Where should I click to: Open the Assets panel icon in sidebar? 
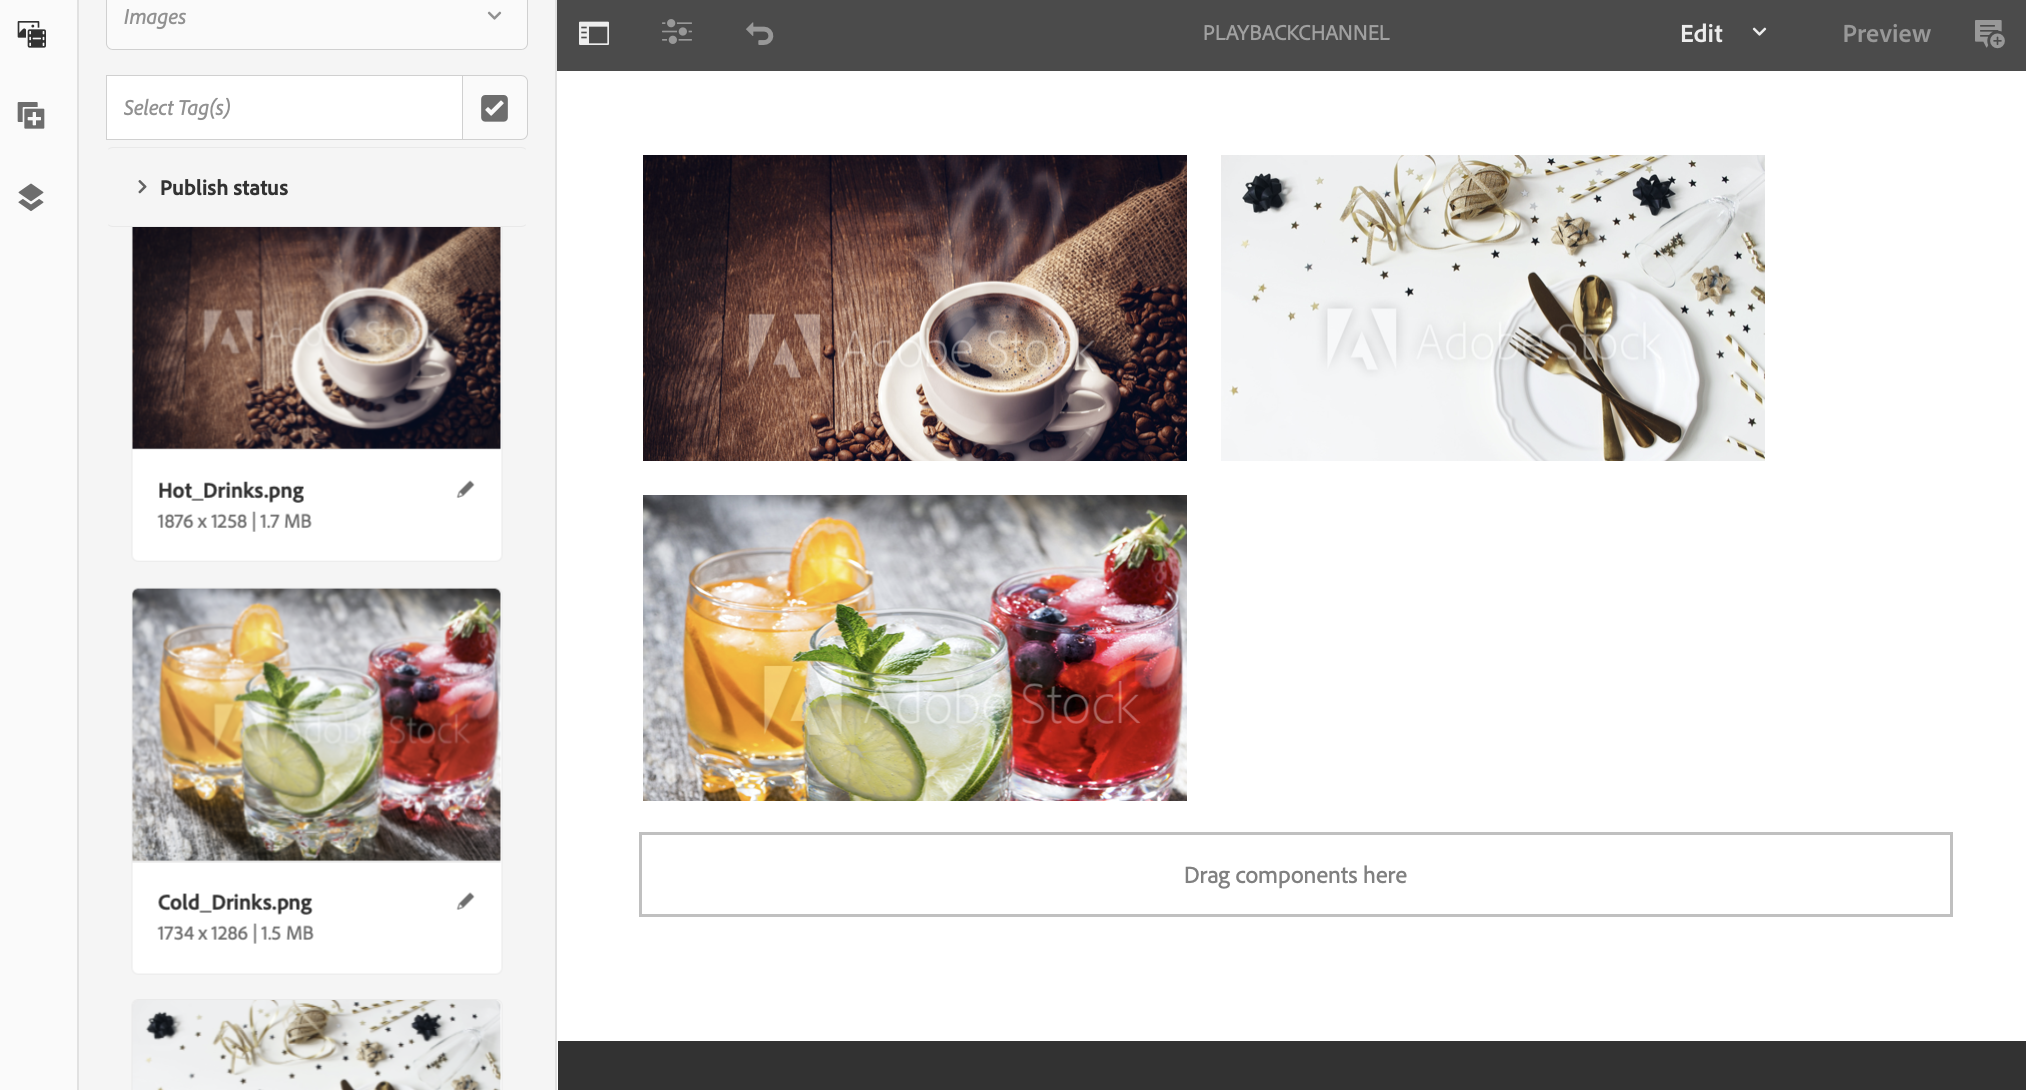pyautogui.click(x=31, y=34)
